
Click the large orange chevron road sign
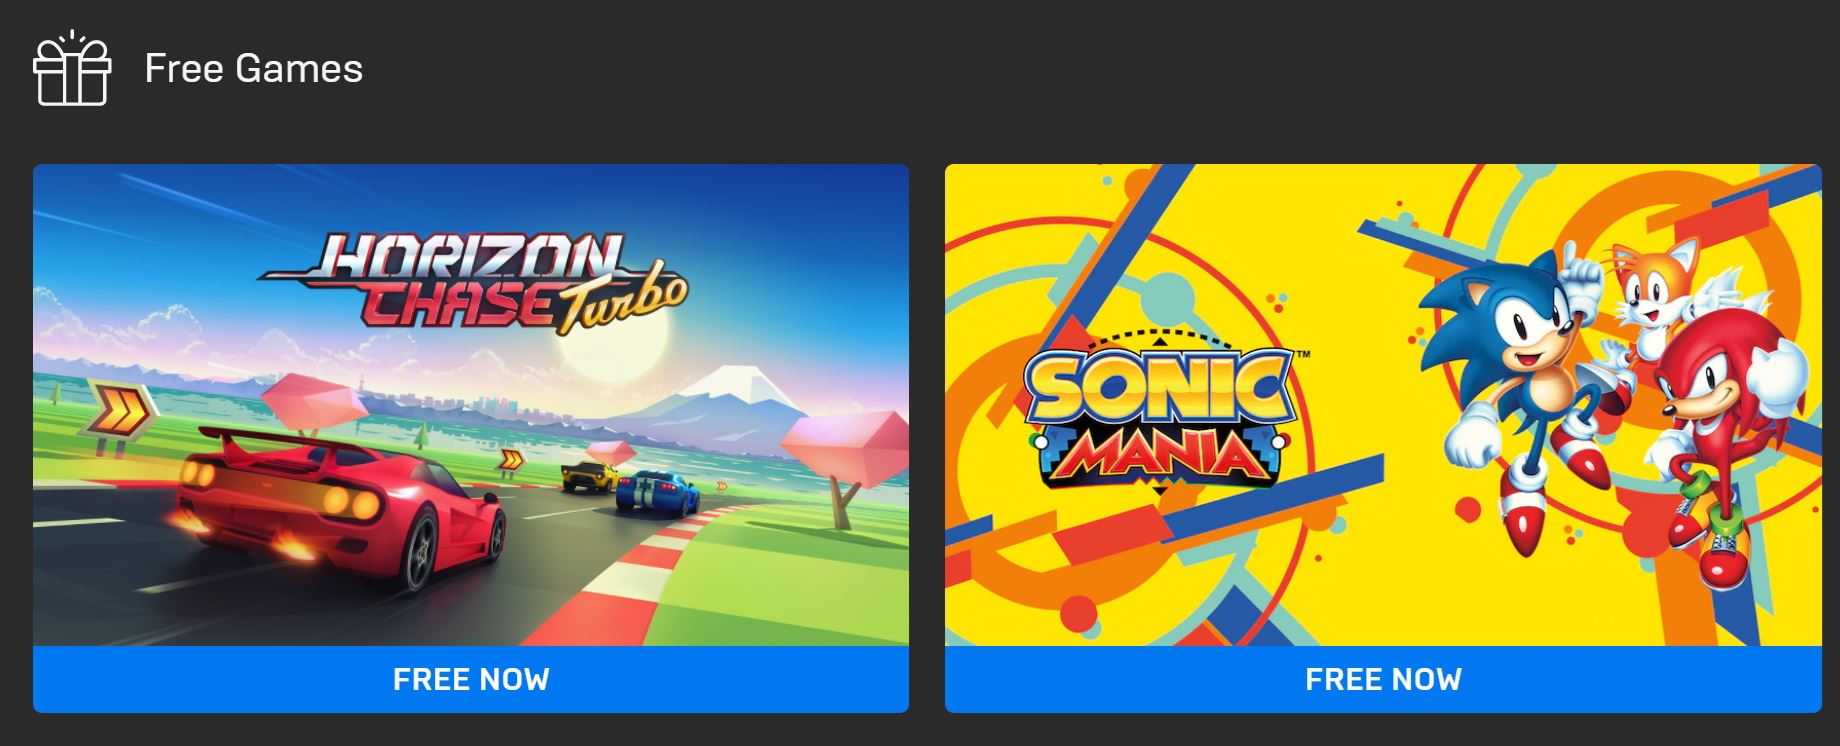pyautogui.click(x=124, y=409)
